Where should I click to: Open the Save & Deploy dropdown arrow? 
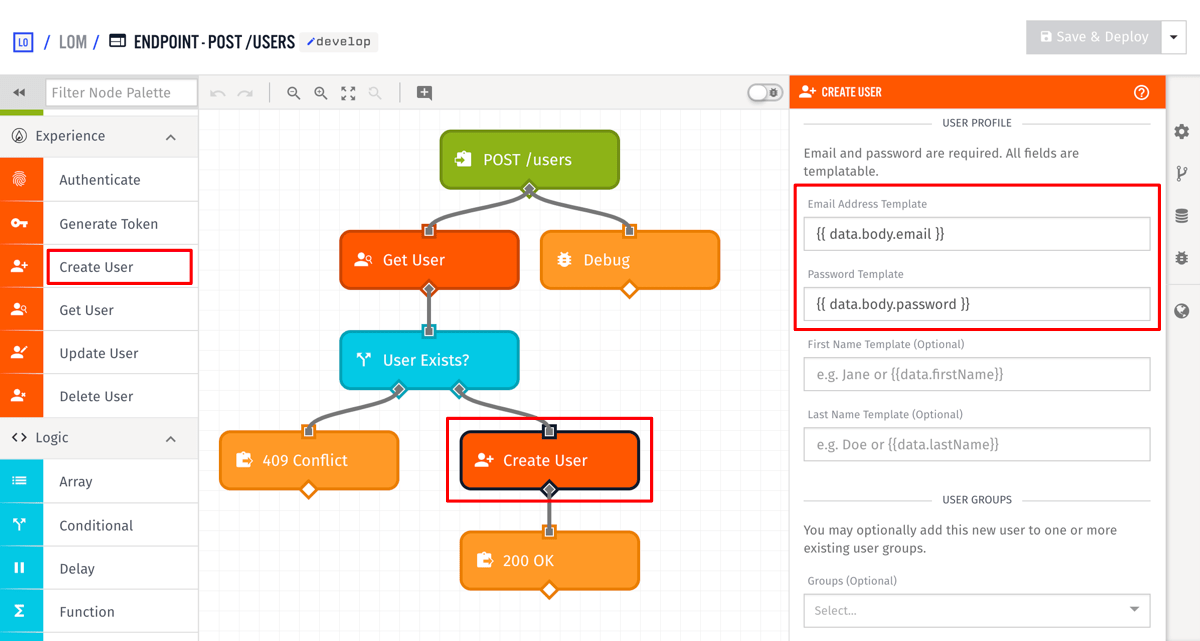coord(1173,37)
